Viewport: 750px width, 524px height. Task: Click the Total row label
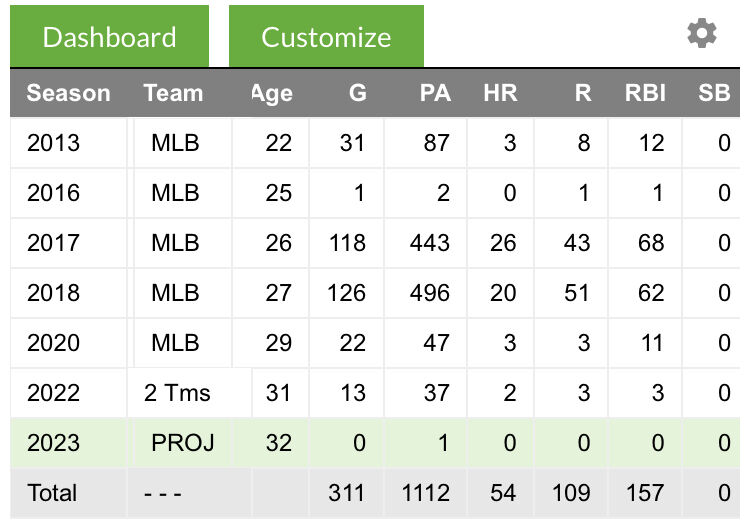click(52, 493)
